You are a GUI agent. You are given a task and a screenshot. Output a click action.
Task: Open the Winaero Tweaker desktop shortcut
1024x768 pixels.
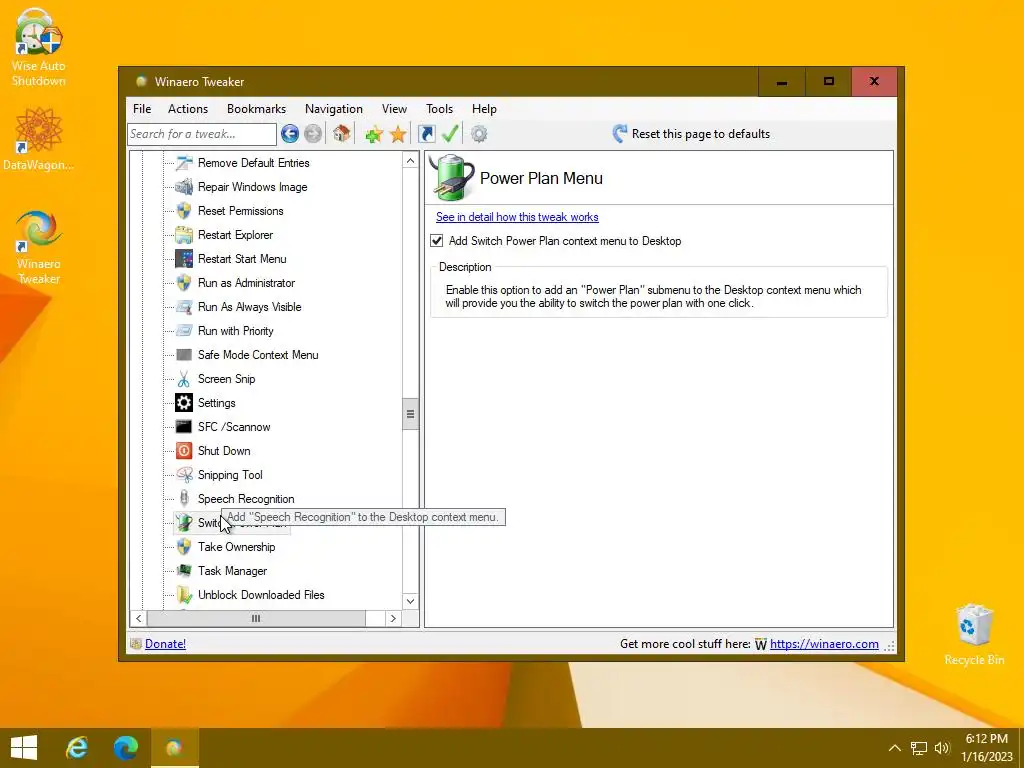(39, 248)
